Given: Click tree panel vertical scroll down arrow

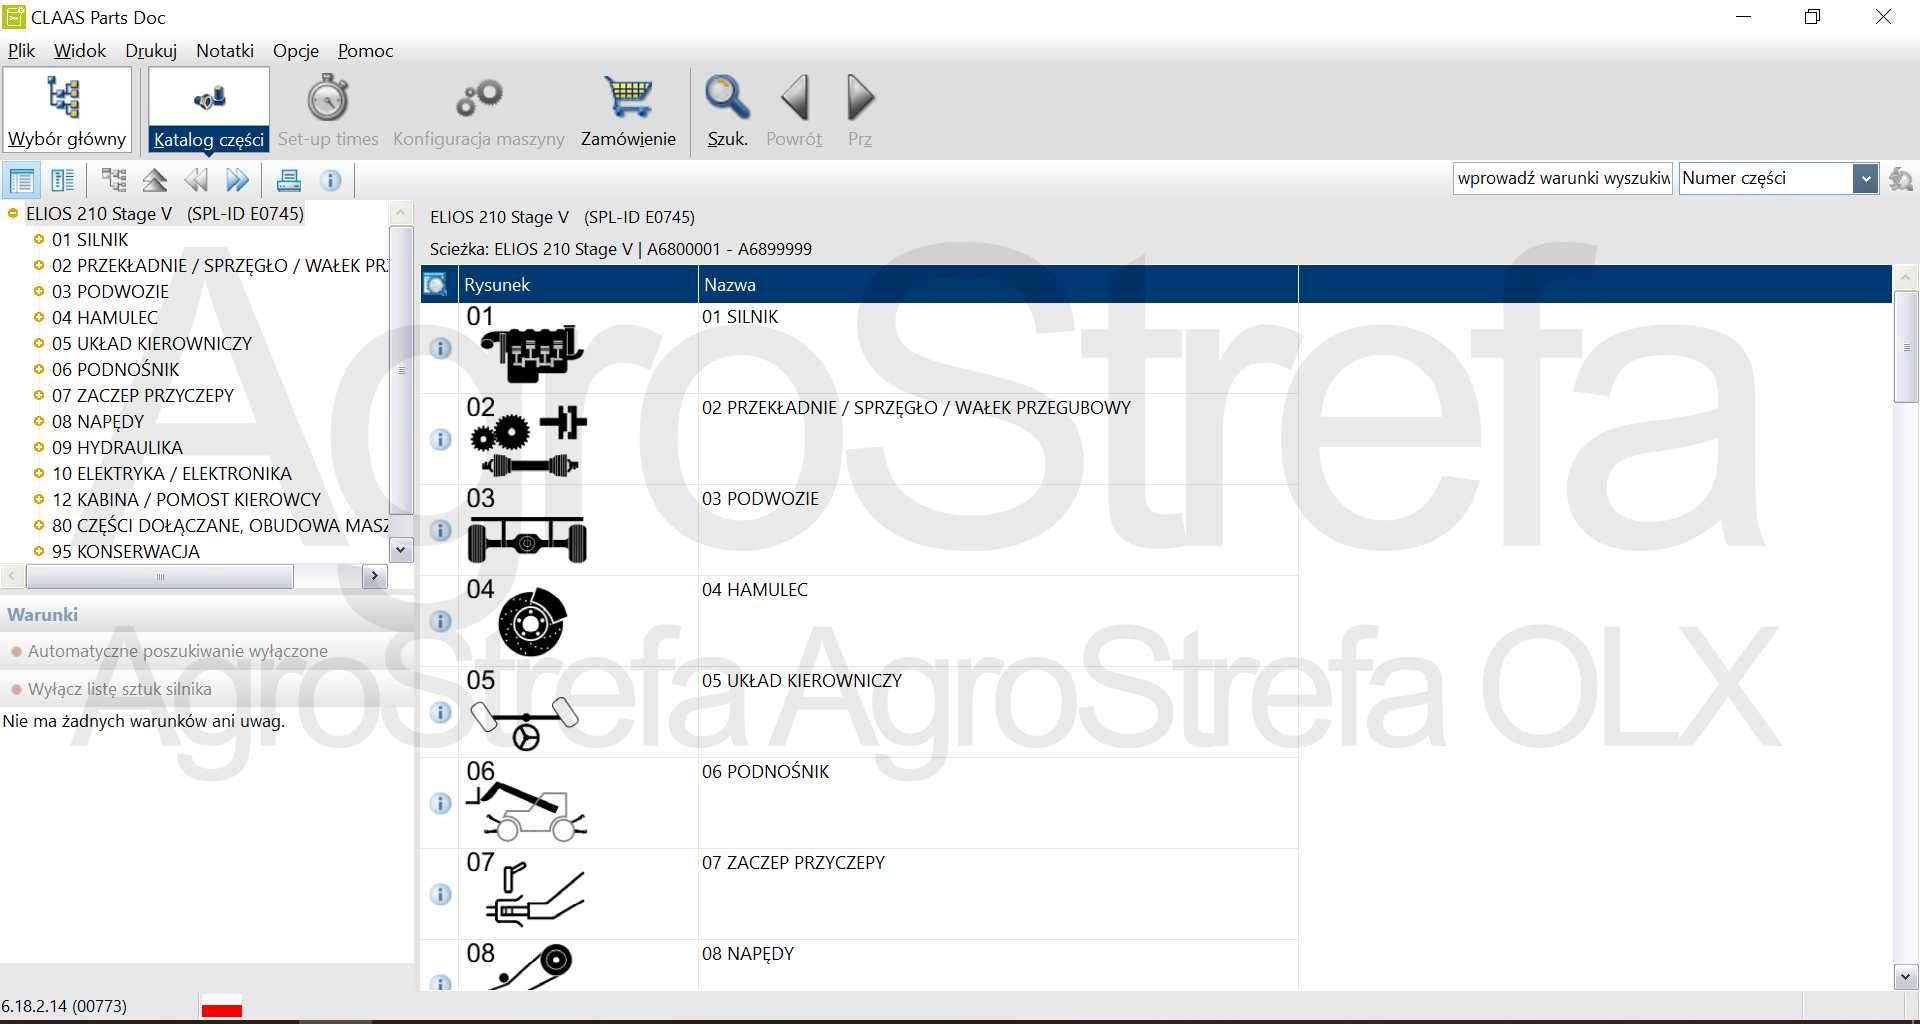Looking at the screenshot, I should click(x=401, y=549).
